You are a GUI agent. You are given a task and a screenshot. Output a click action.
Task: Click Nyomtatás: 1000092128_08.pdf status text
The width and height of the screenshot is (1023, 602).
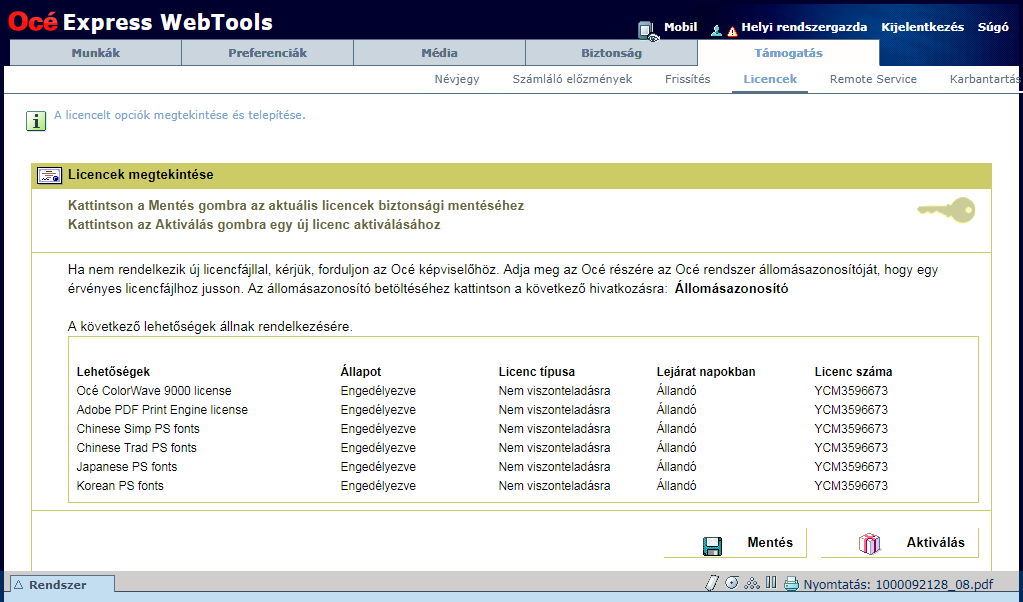click(x=898, y=584)
